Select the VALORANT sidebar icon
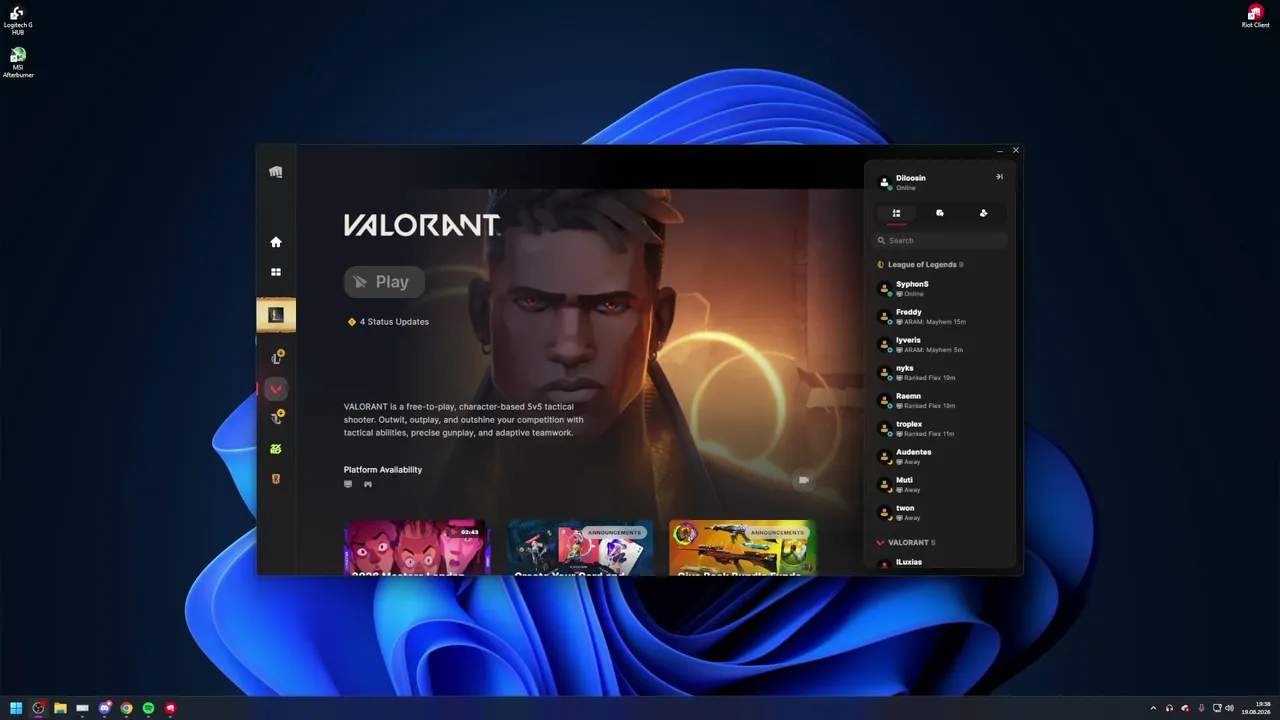 pyautogui.click(x=276, y=389)
